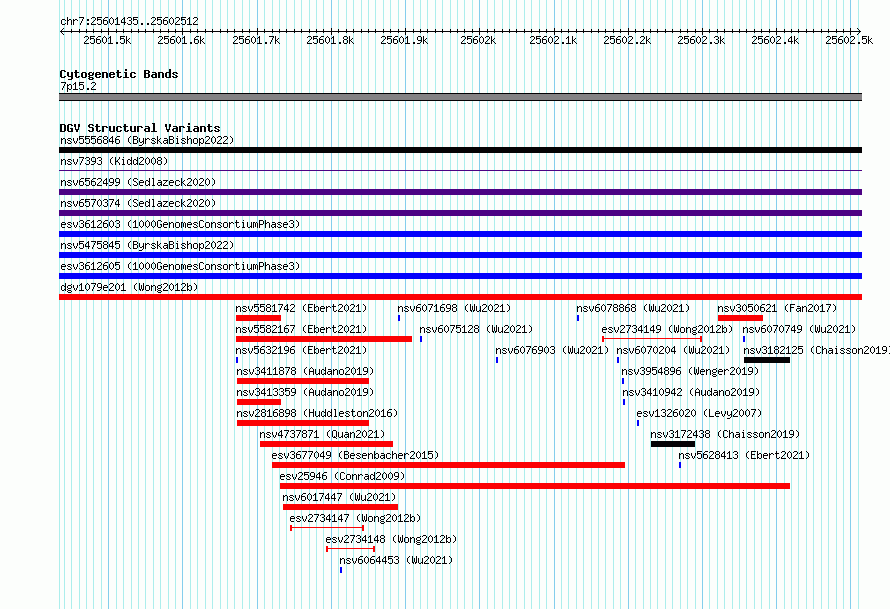Open nsv6078868 (Wu2021) variant label
The image size is (890, 609).
(633, 308)
